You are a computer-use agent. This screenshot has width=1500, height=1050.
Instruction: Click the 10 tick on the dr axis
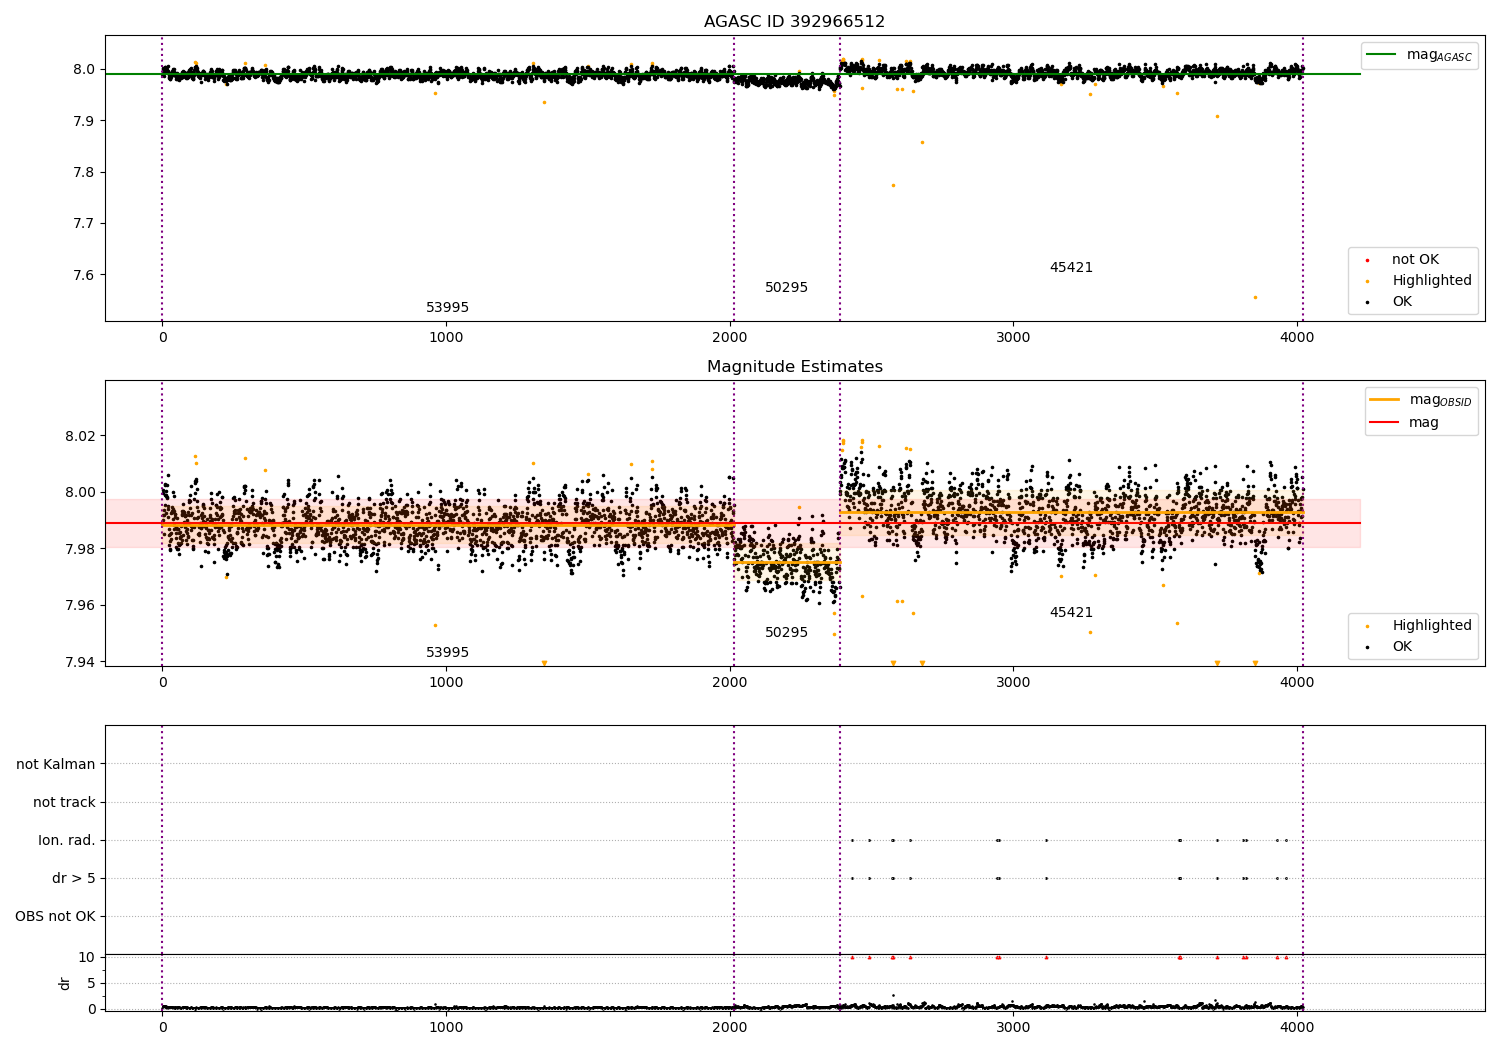[87, 958]
